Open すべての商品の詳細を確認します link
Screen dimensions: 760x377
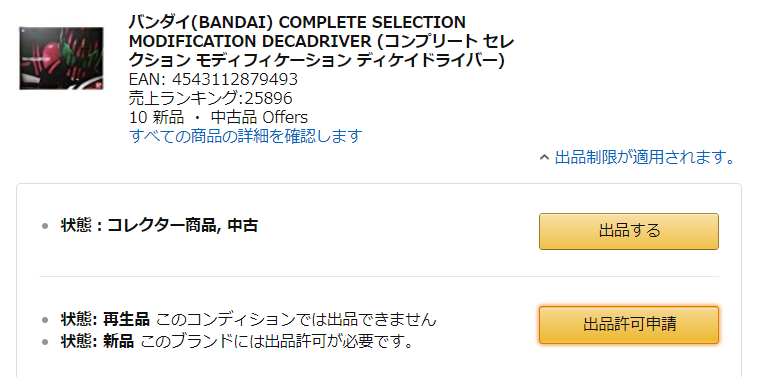click(246, 136)
